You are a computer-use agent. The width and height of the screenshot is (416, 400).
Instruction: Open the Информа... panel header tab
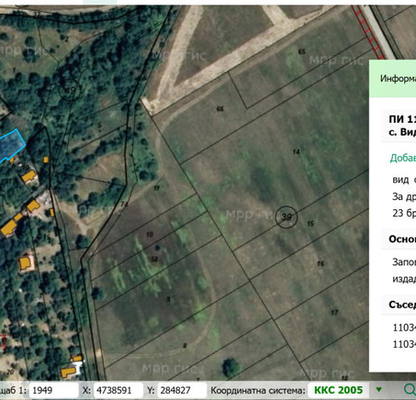tap(398, 79)
